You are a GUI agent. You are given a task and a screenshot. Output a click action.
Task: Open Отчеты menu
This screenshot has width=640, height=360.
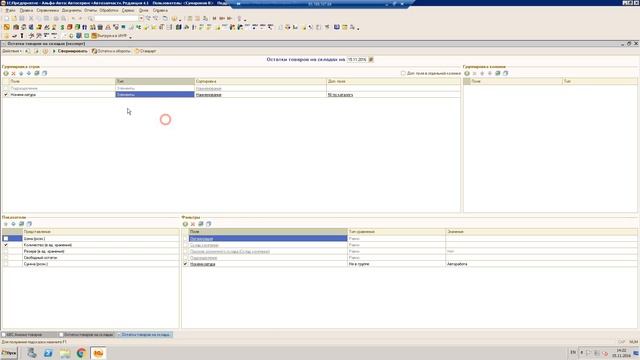coord(90,10)
